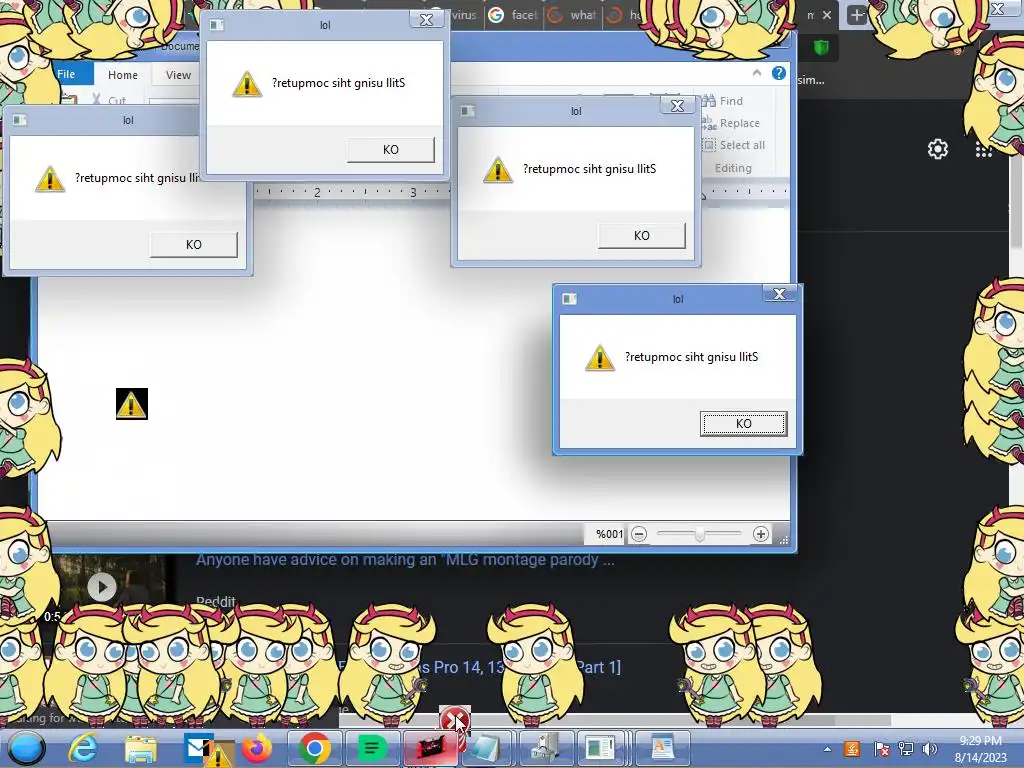This screenshot has width=1024, height=768.
Task: Switch to WordPad View ribbon tab
Action: (x=178, y=75)
